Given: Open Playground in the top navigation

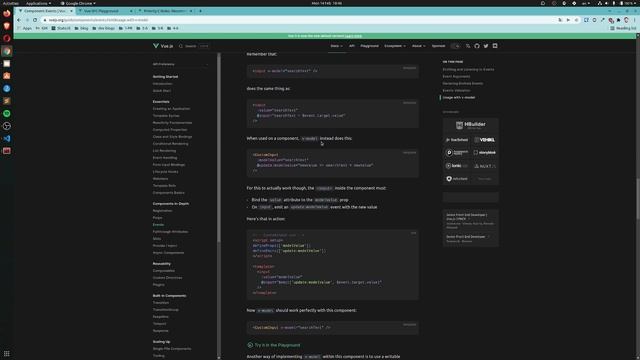Looking at the screenshot, I should coord(369,46).
